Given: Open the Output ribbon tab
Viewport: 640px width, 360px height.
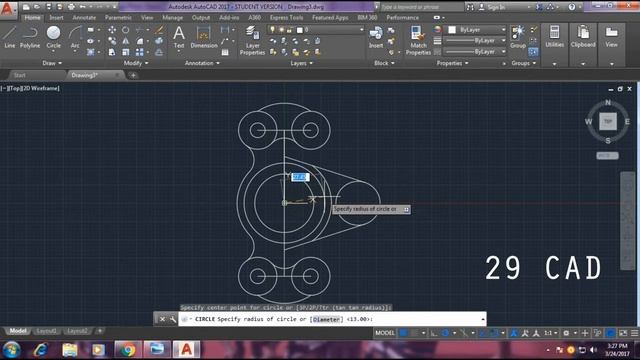Looking at the screenshot, I should tap(200, 18).
